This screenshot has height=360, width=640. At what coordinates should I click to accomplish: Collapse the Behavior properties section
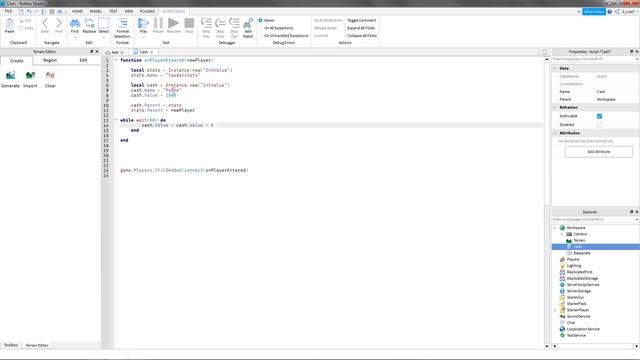(x=555, y=107)
